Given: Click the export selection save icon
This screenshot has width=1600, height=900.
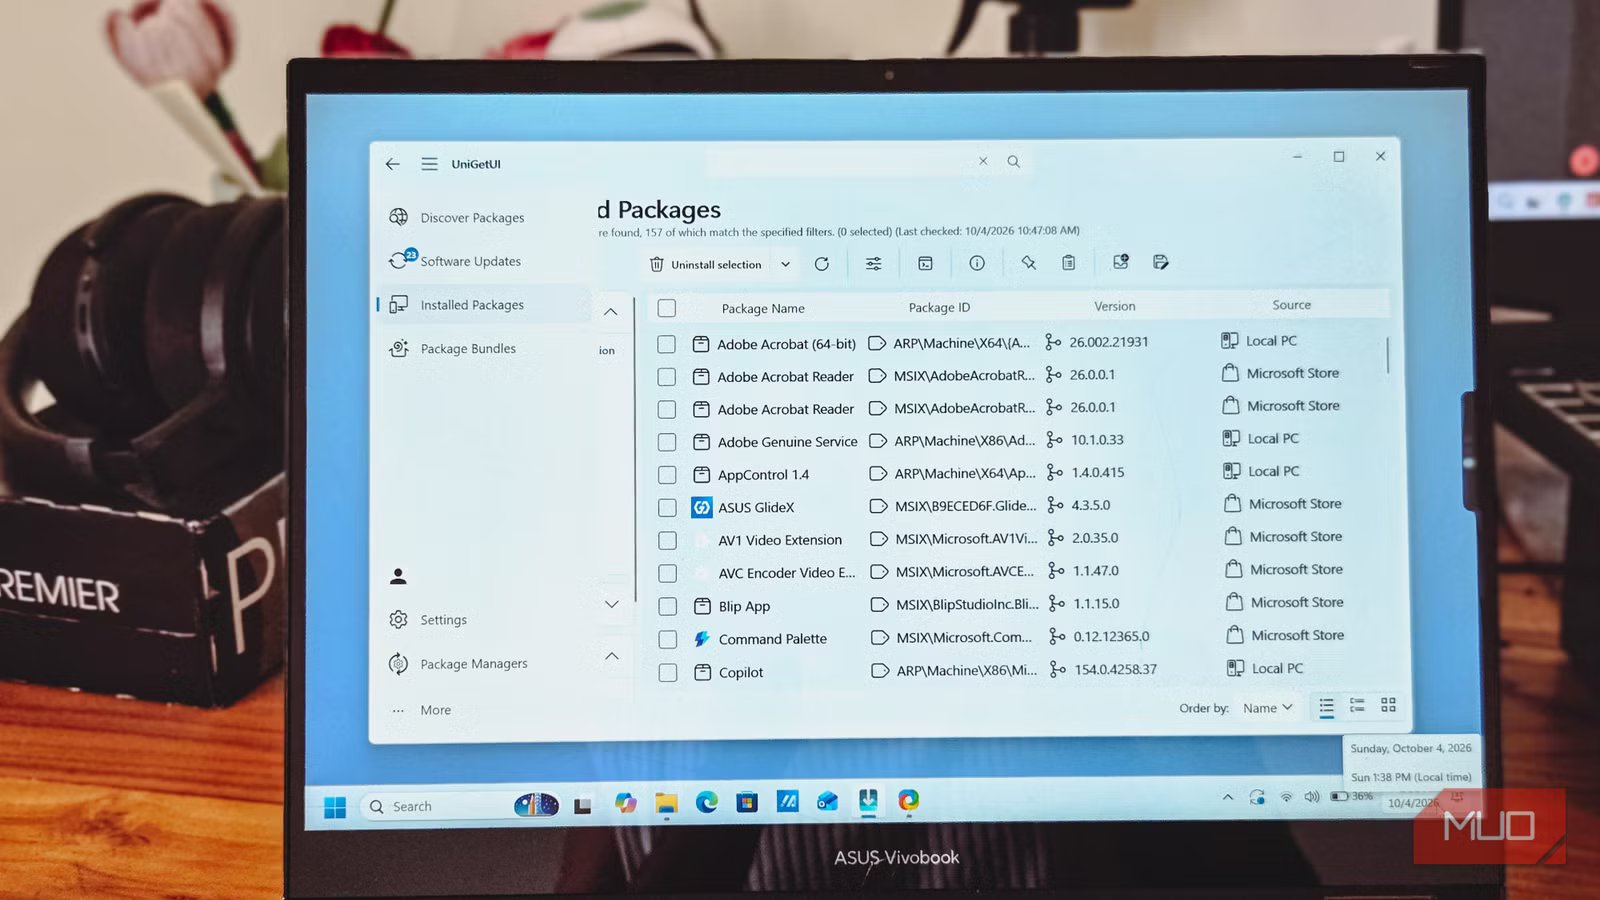Looking at the screenshot, I should (1161, 262).
